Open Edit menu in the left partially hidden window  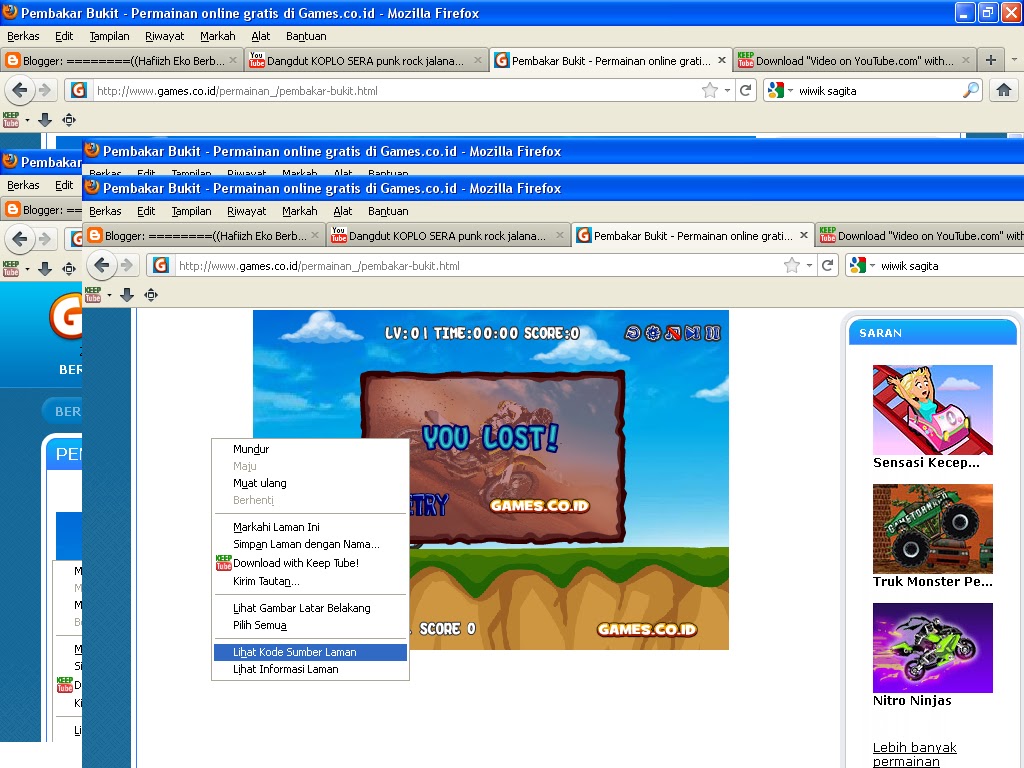(64, 185)
